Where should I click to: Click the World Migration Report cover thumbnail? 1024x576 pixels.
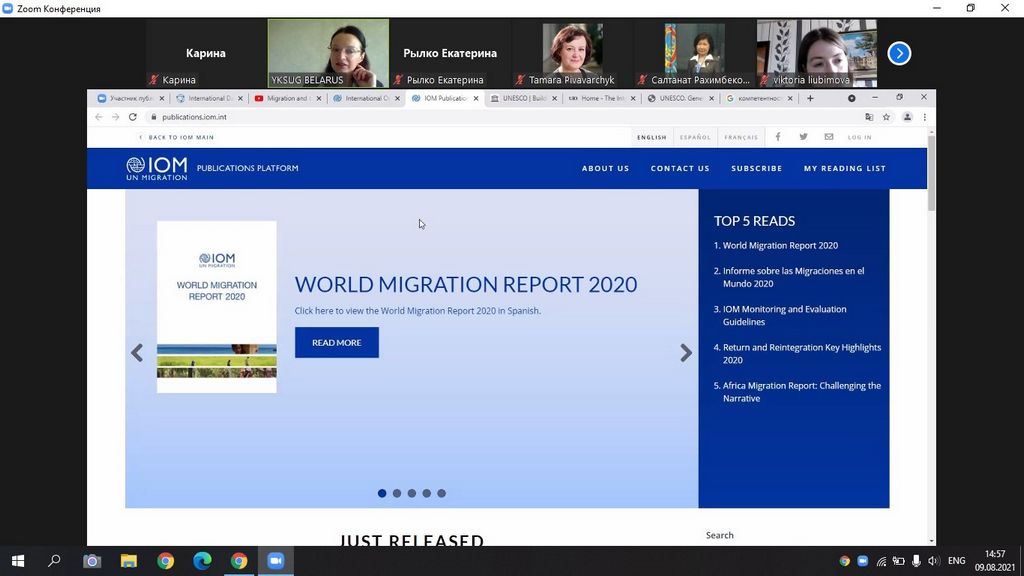pyautogui.click(x=217, y=306)
